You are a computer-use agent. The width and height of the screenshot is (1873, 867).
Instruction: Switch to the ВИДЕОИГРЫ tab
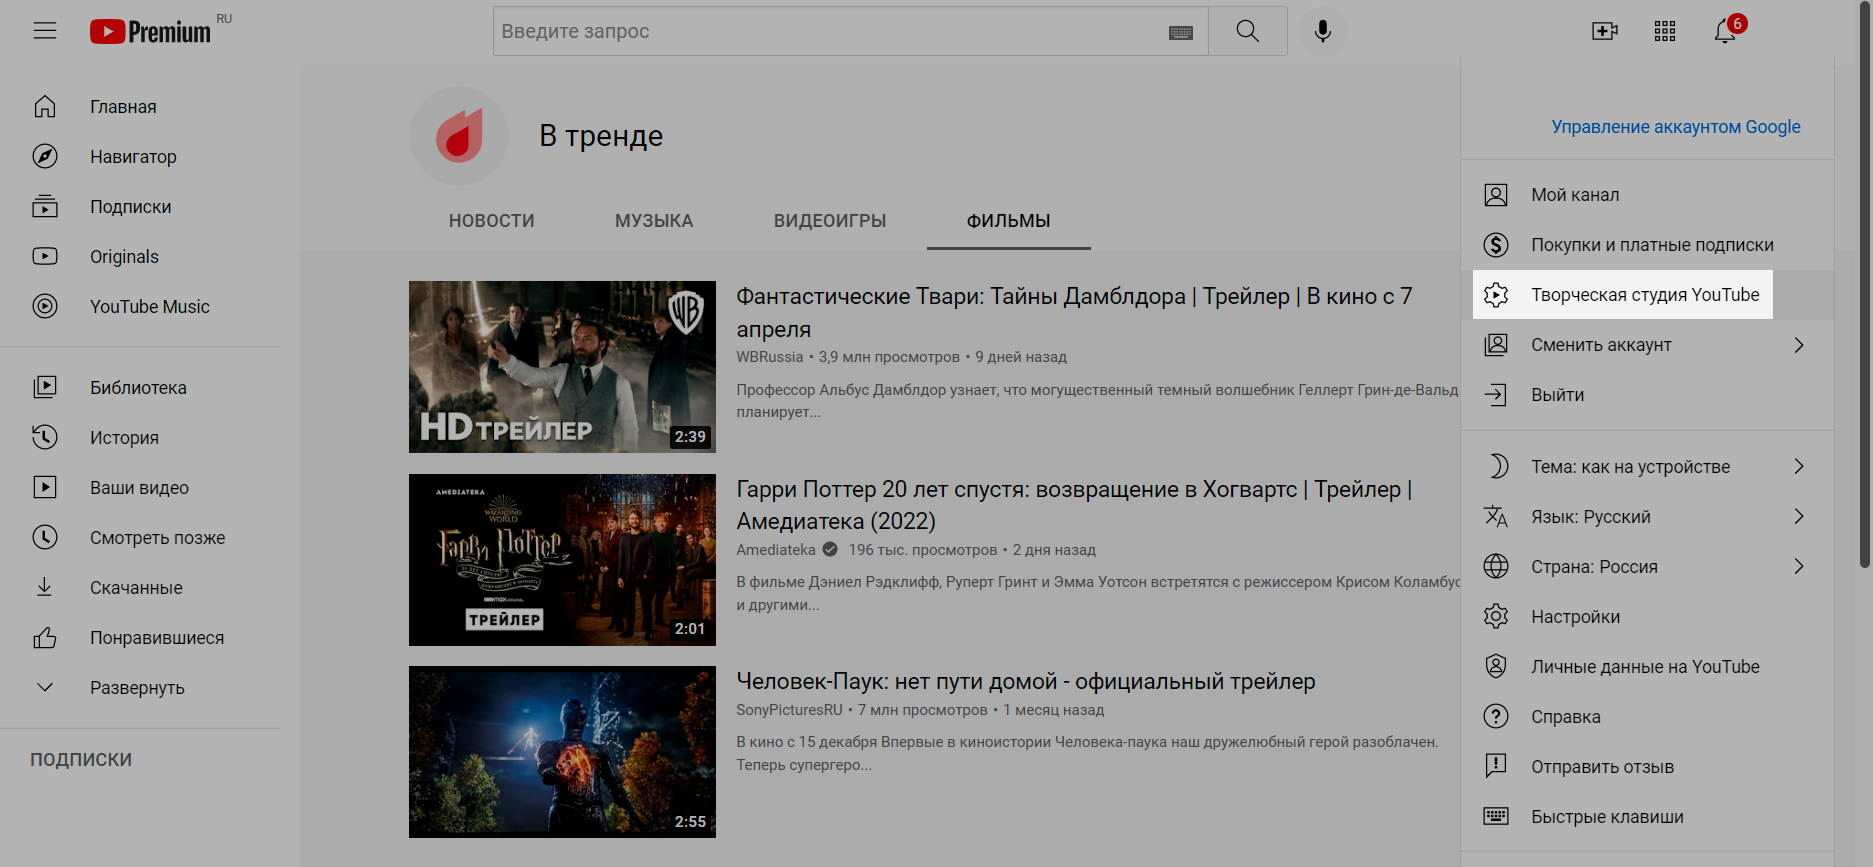(830, 221)
